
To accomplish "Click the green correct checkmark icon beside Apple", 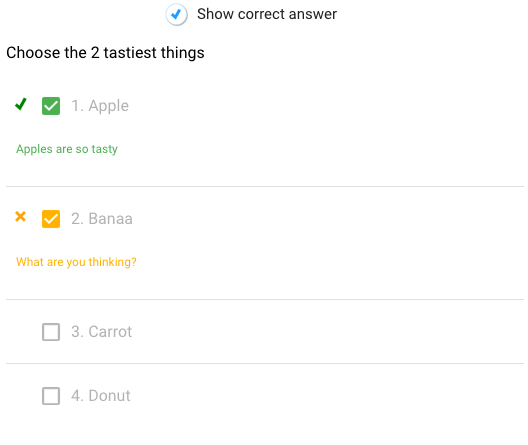I will point(21,104).
